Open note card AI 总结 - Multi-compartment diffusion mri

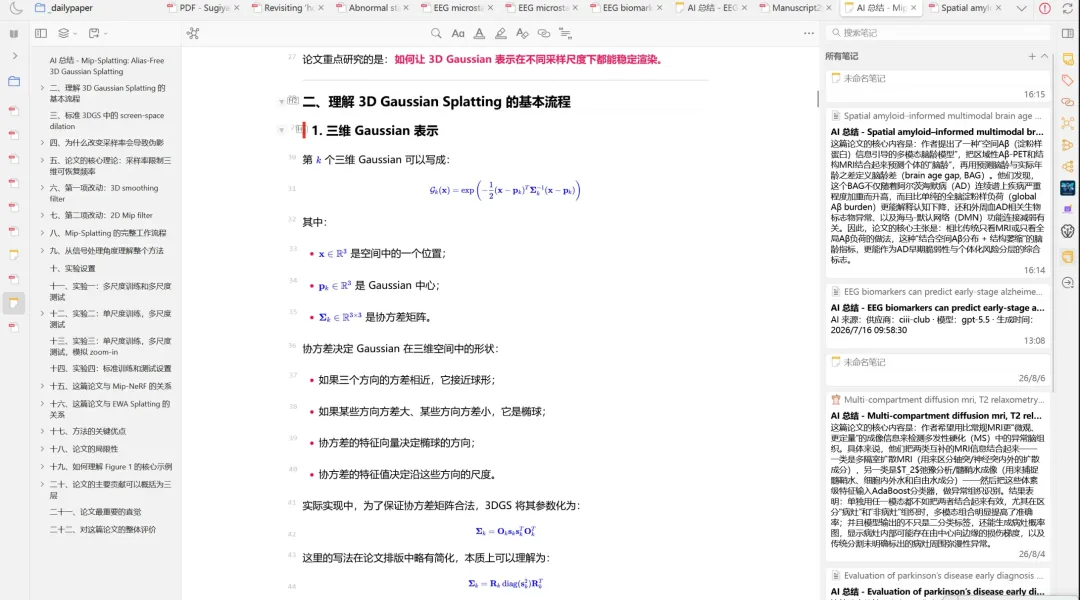(x=937, y=477)
